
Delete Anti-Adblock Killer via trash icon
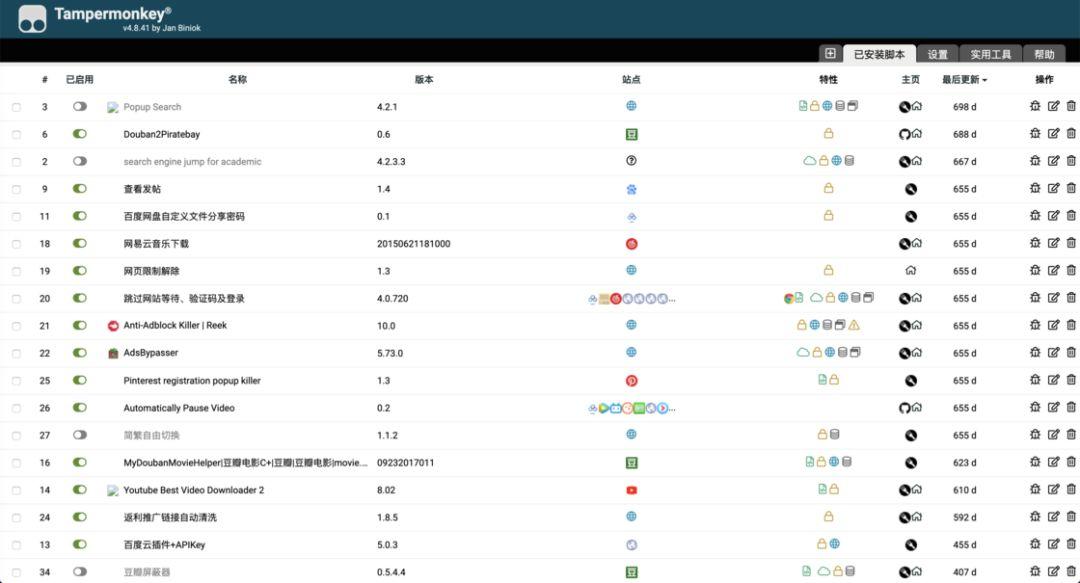pos(1071,325)
